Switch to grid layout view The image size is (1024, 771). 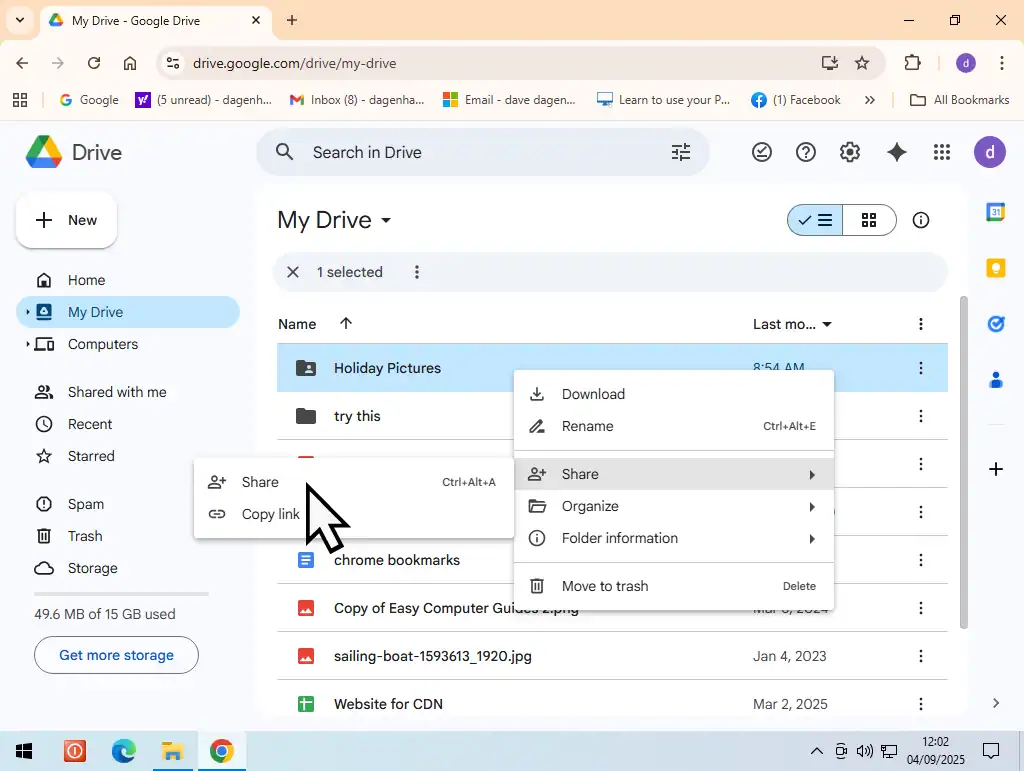[869, 220]
